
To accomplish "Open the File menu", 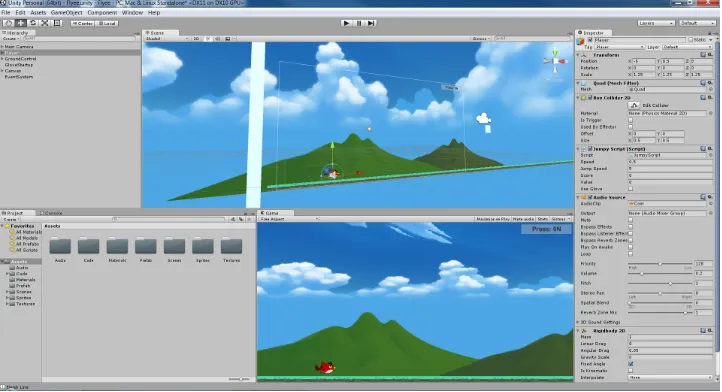I will (6, 13).
